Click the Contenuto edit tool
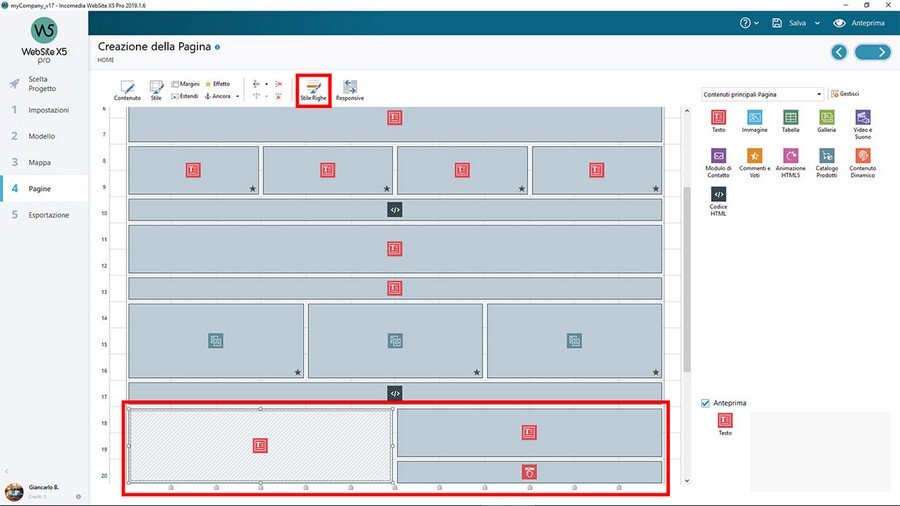This screenshot has width=900, height=506. 127,90
